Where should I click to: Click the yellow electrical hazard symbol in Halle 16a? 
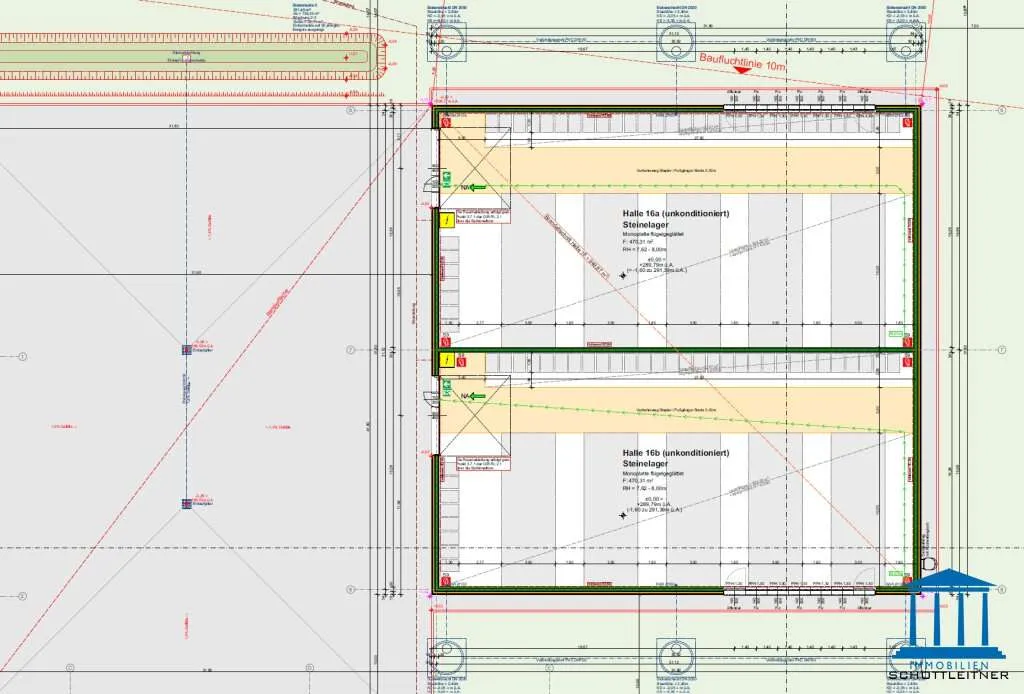[447, 220]
